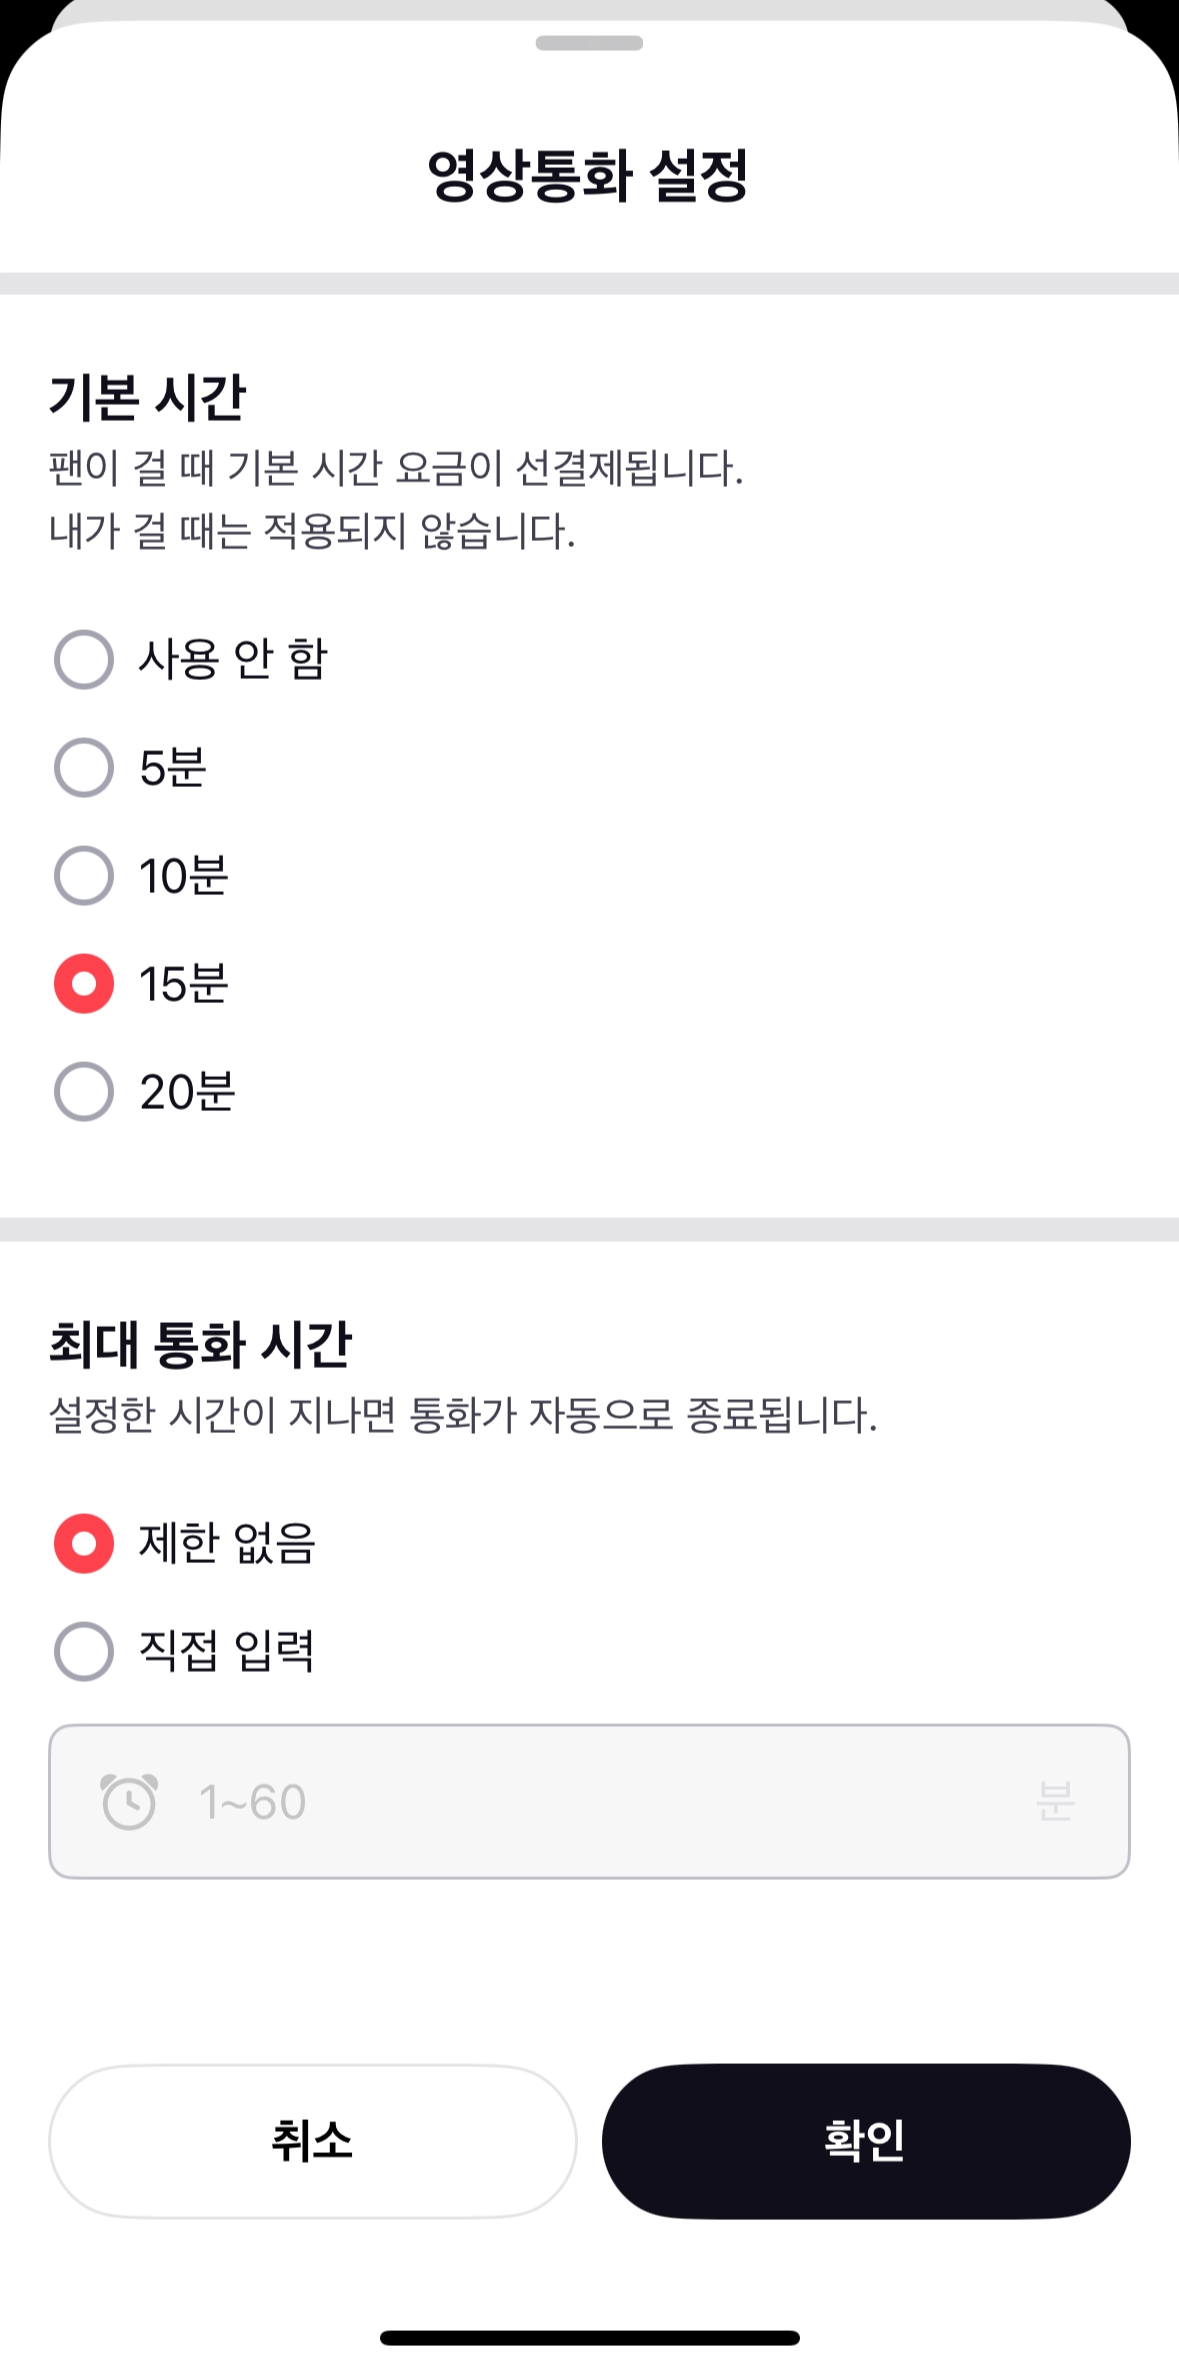1179x2369 pixels.
Task: Click the 제한 없음 label text
Action: point(227,1543)
